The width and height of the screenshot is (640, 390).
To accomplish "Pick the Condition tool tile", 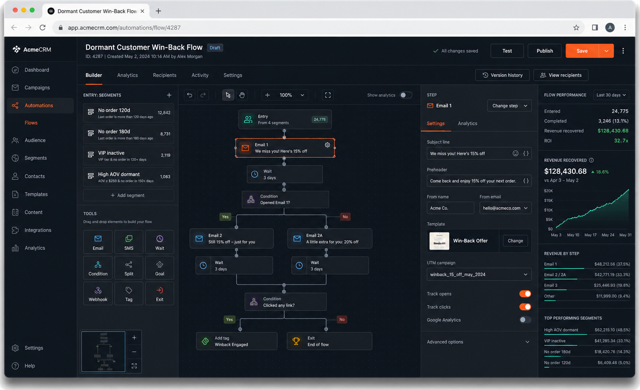I will pos(98,268).
